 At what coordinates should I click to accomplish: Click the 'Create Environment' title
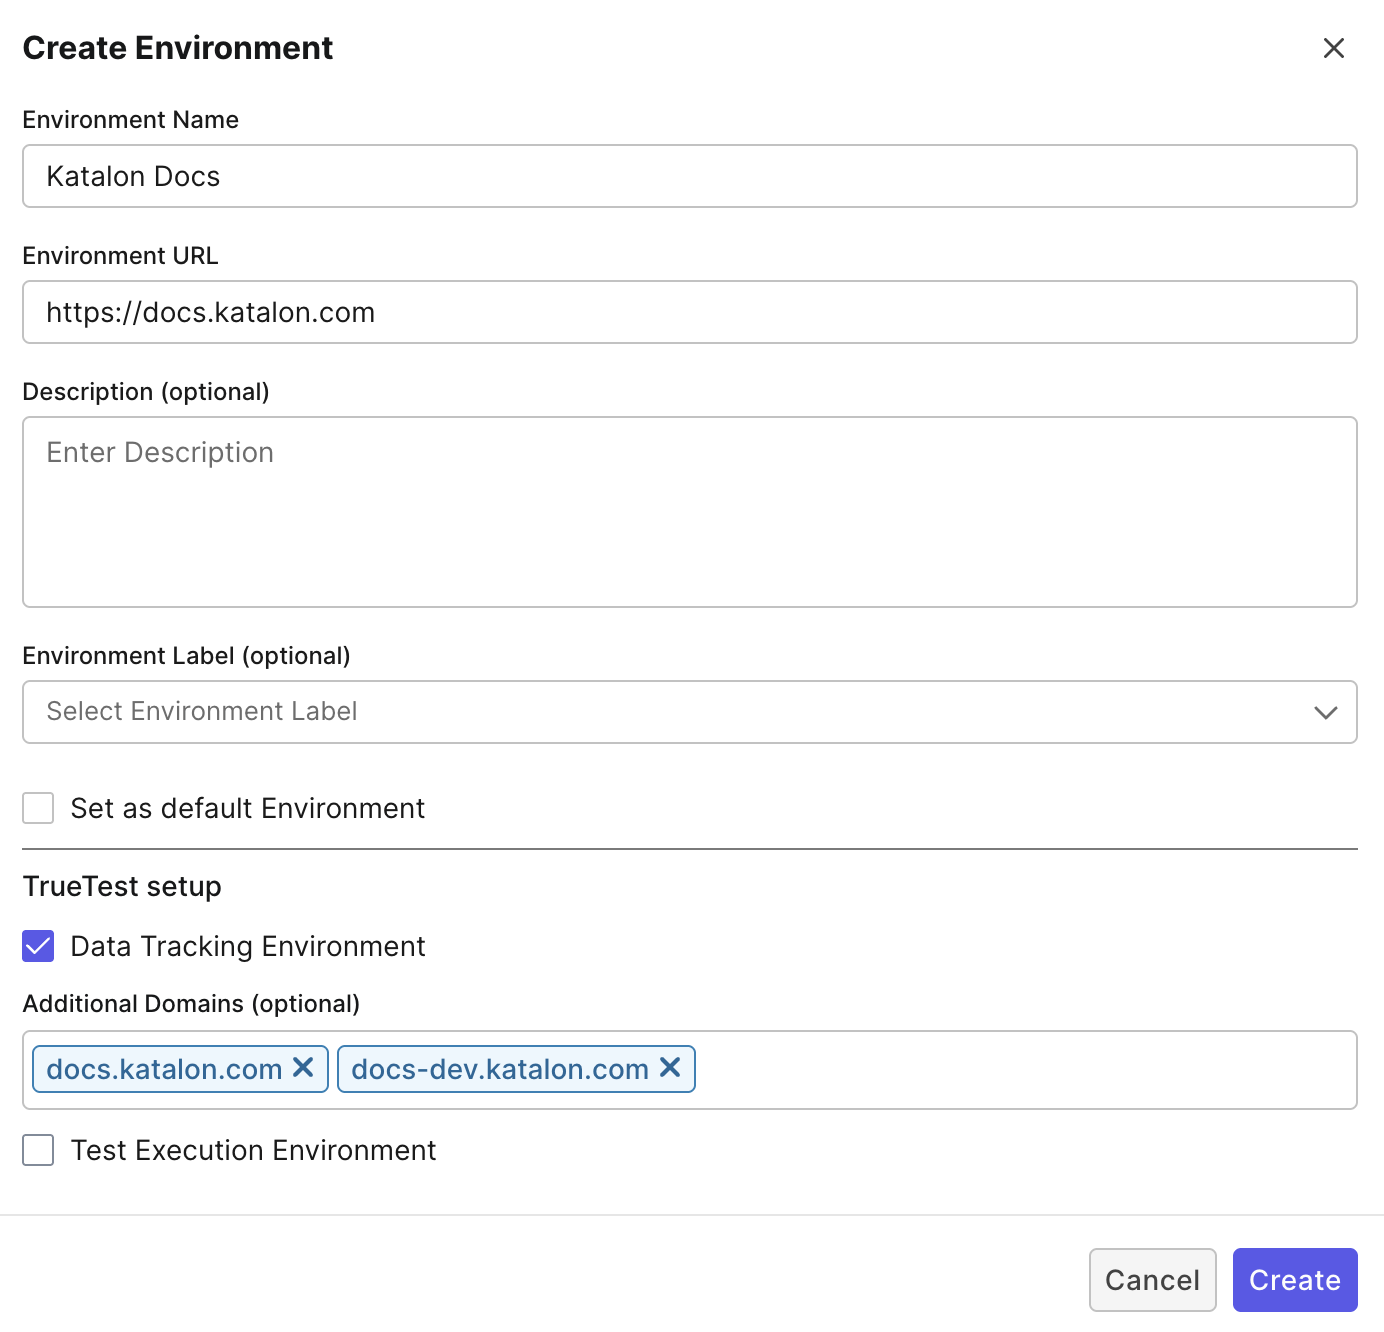(x=178, y=48)
